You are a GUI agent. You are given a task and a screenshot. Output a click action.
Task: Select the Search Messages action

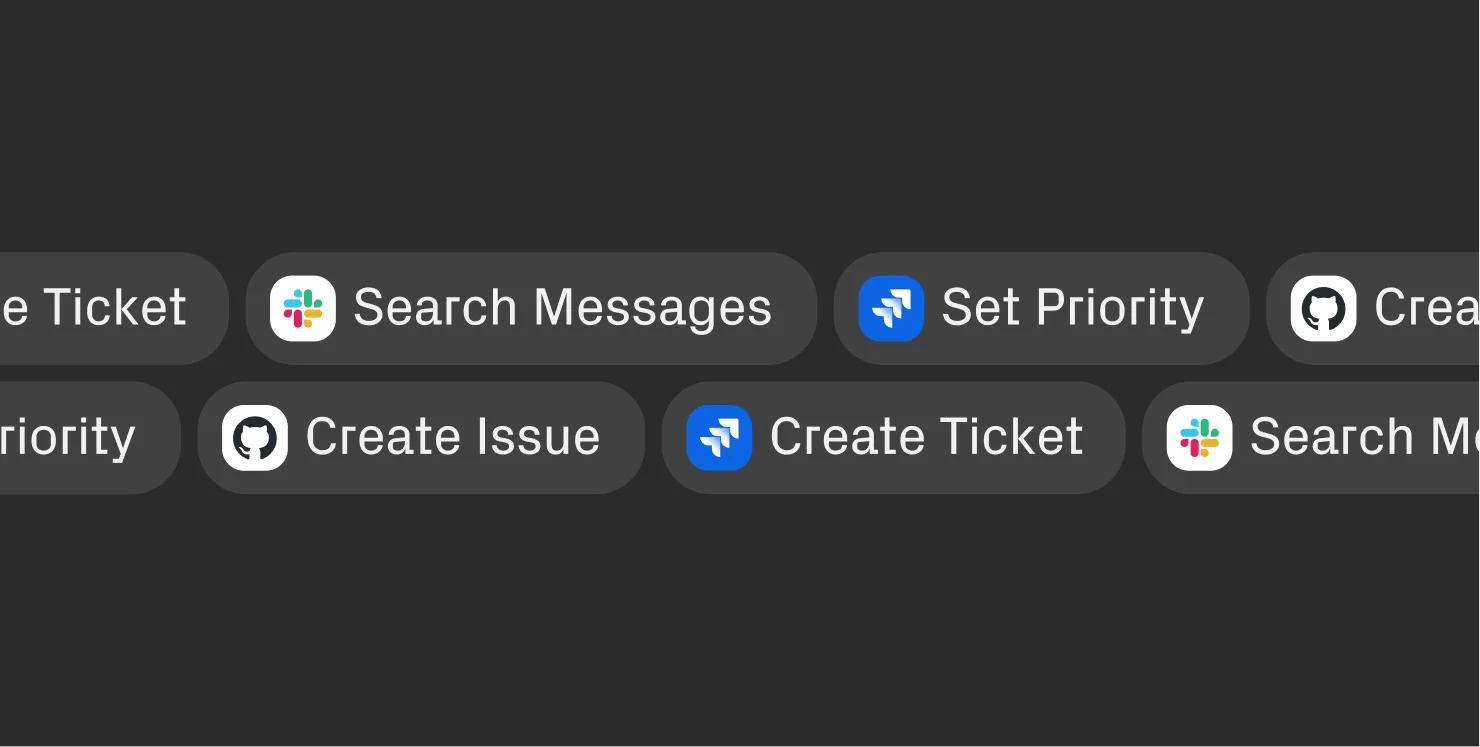[x=530, y=308]
